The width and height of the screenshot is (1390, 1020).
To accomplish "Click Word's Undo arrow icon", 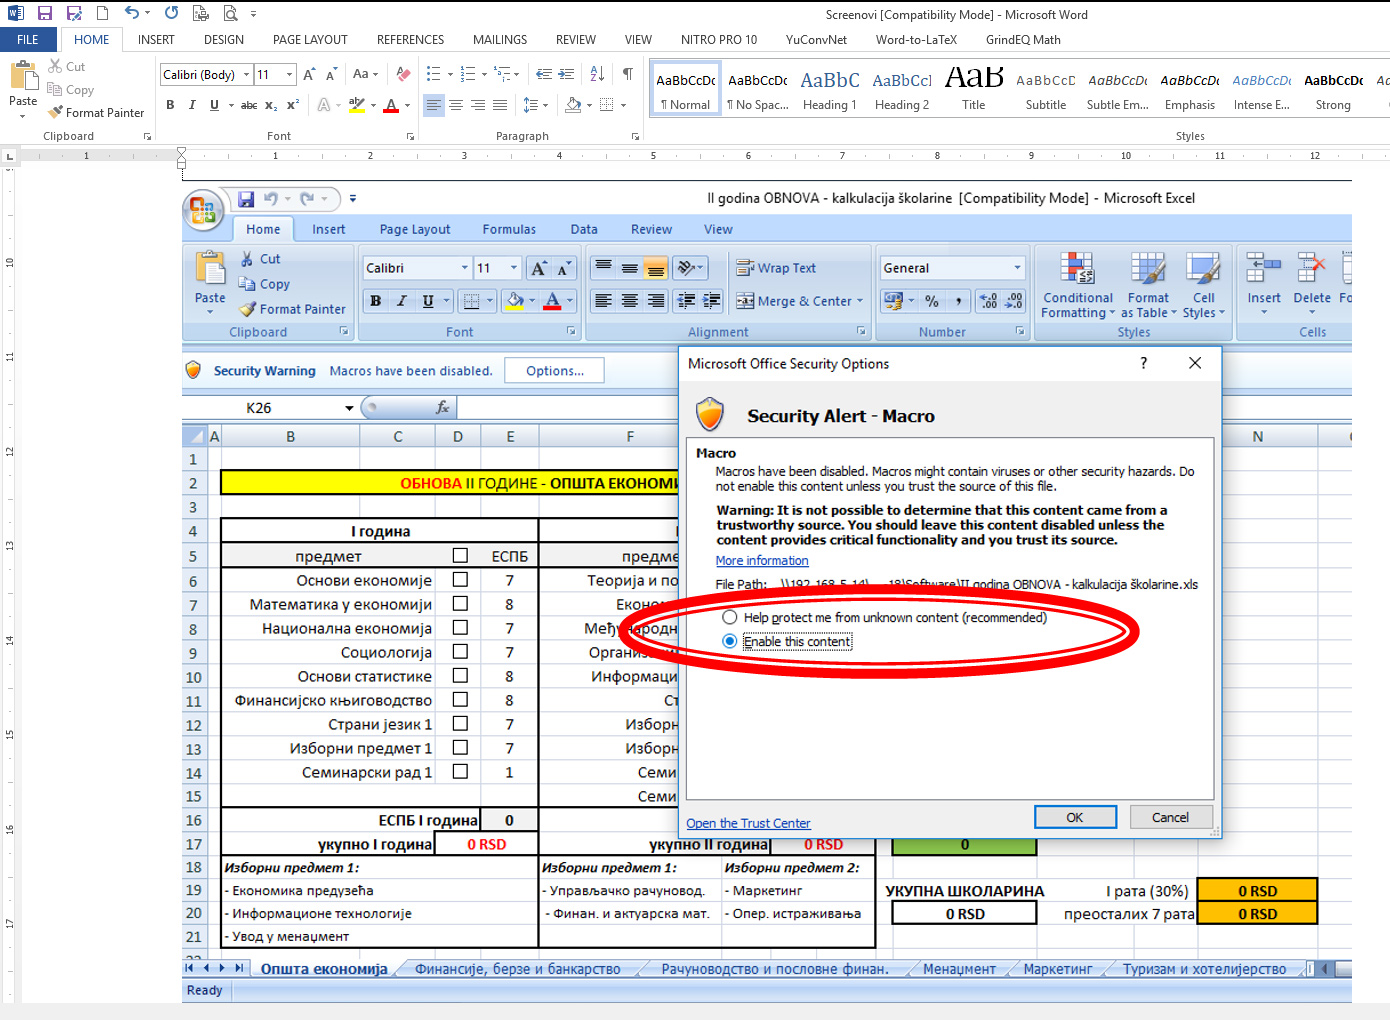I will point(131,13).
